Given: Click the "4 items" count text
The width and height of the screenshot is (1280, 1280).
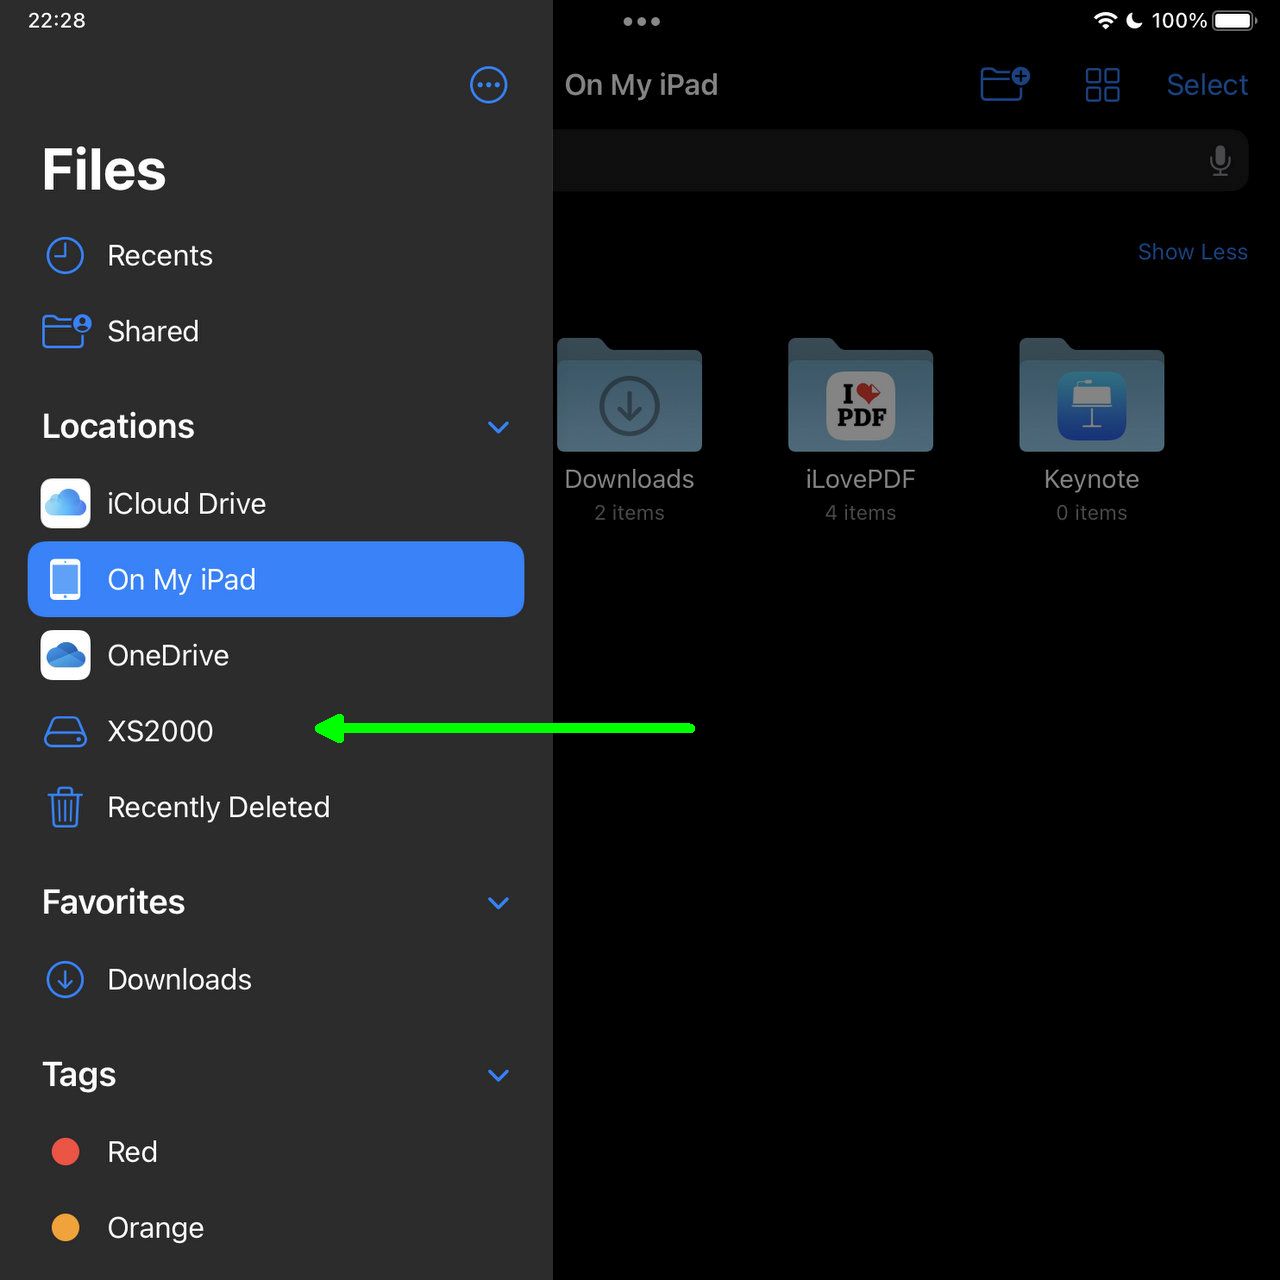Looking at the screenshot, I should (860, 513).
